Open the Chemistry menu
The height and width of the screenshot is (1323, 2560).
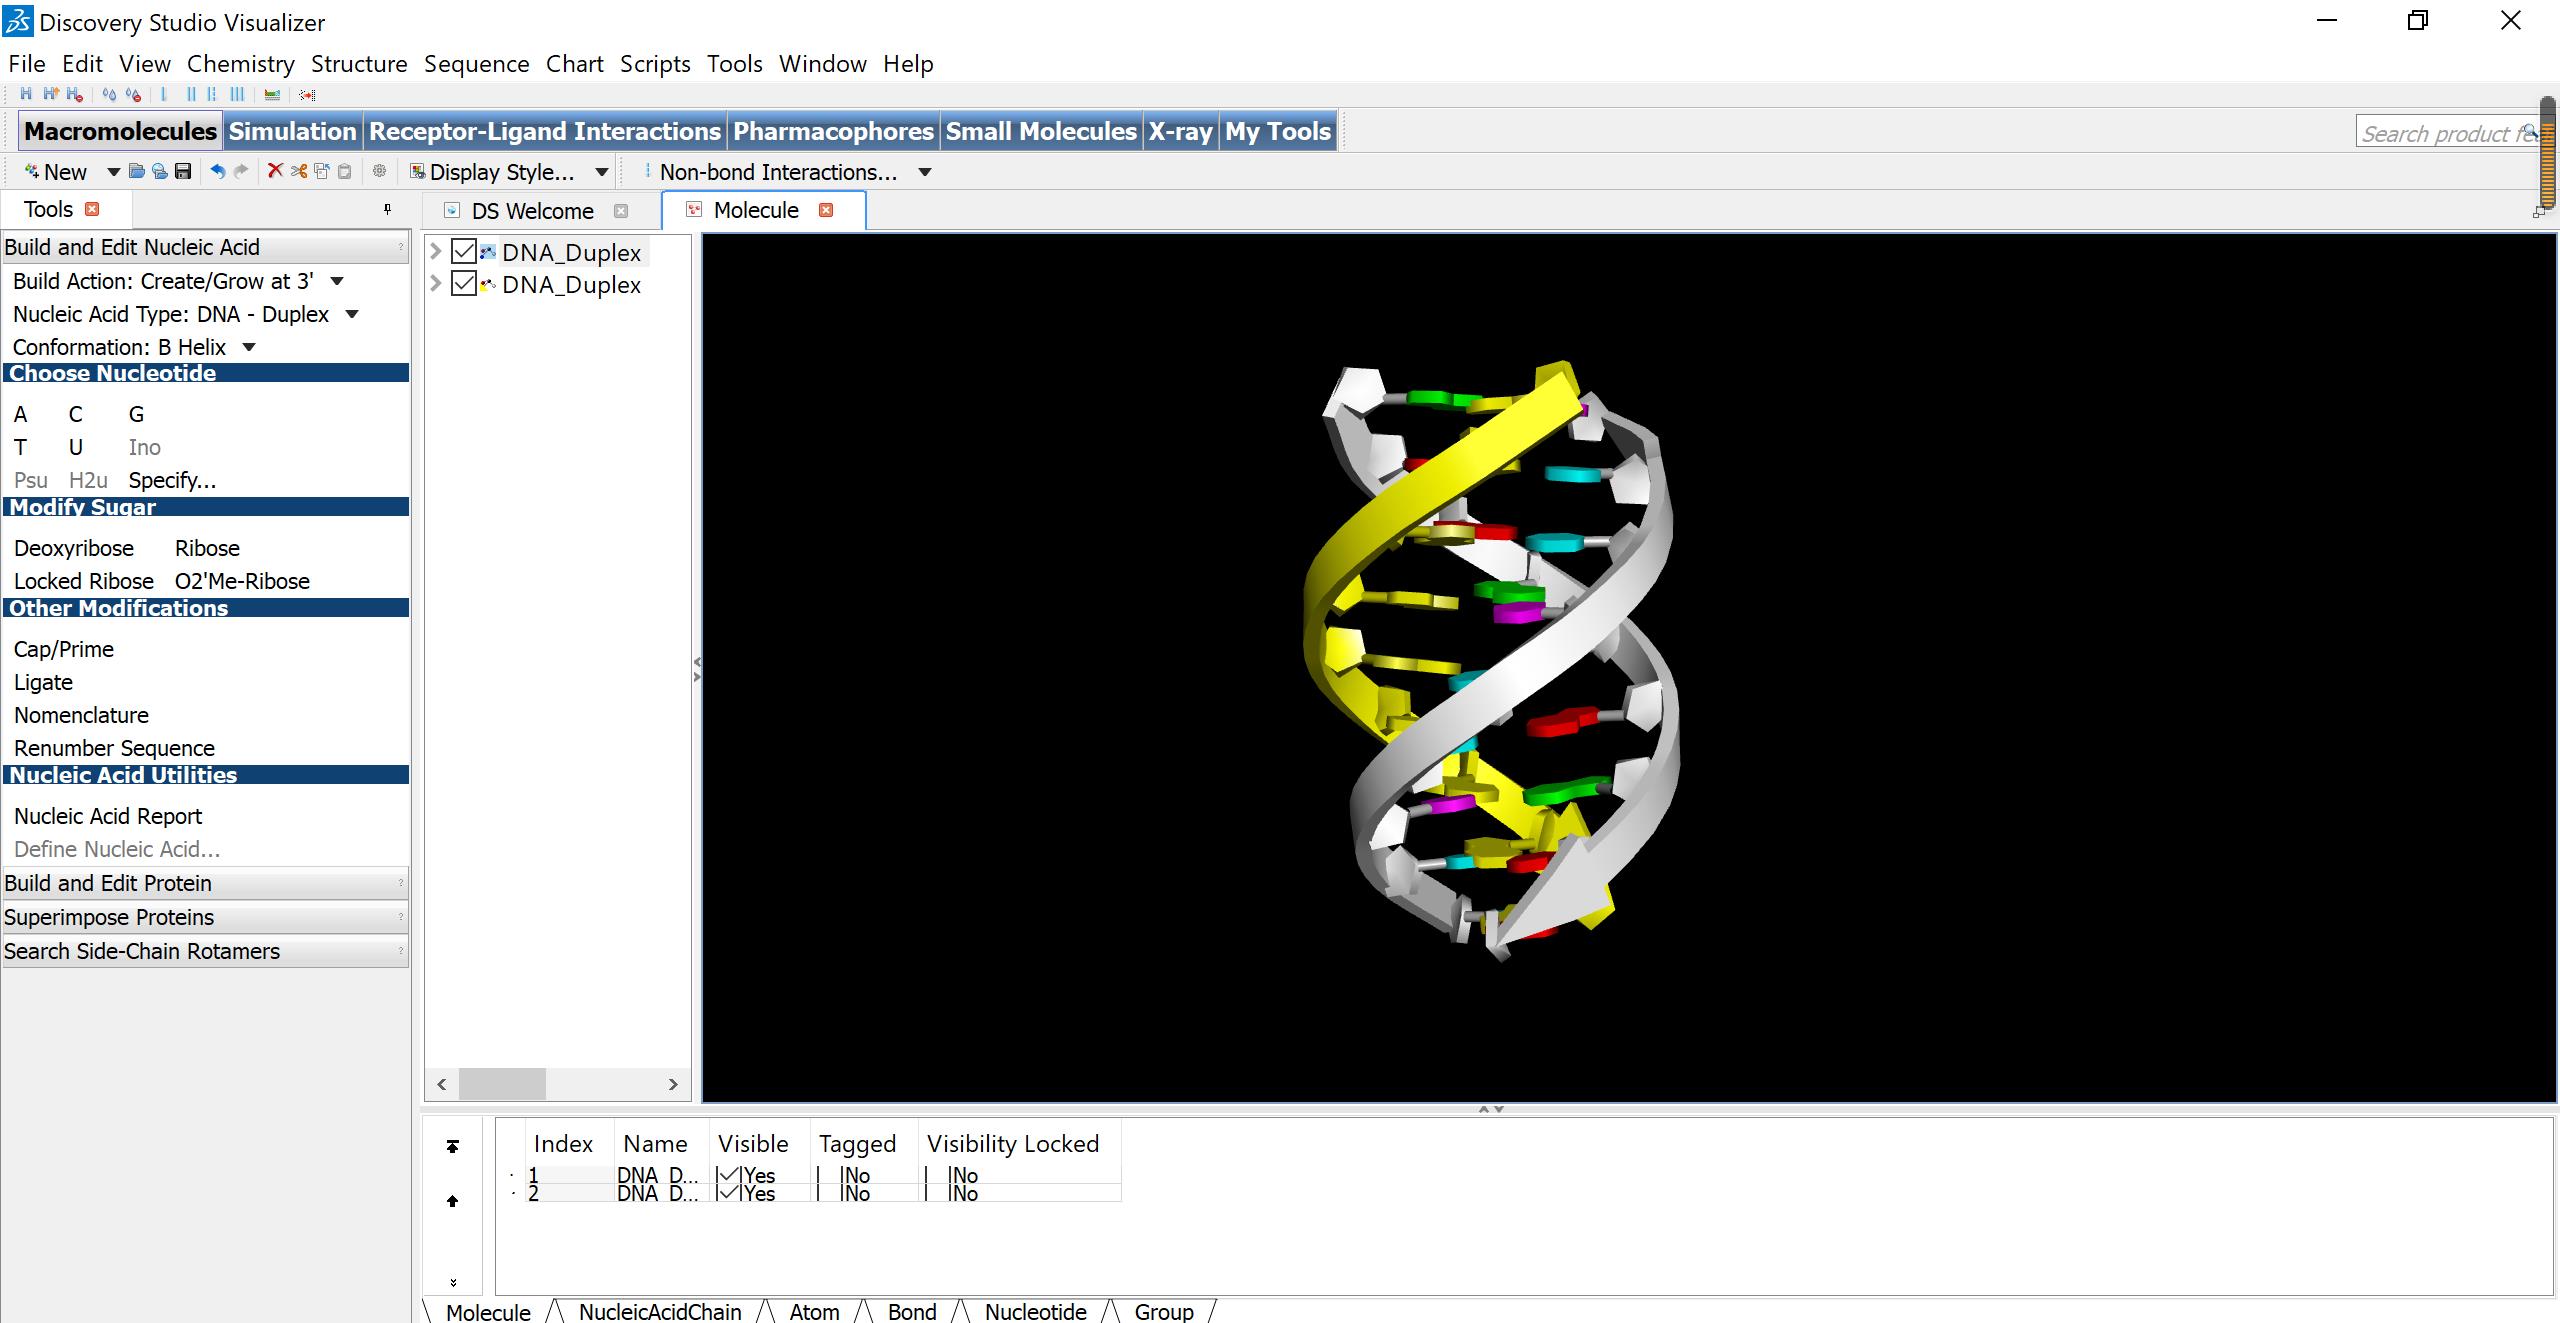tap(240, 64)
